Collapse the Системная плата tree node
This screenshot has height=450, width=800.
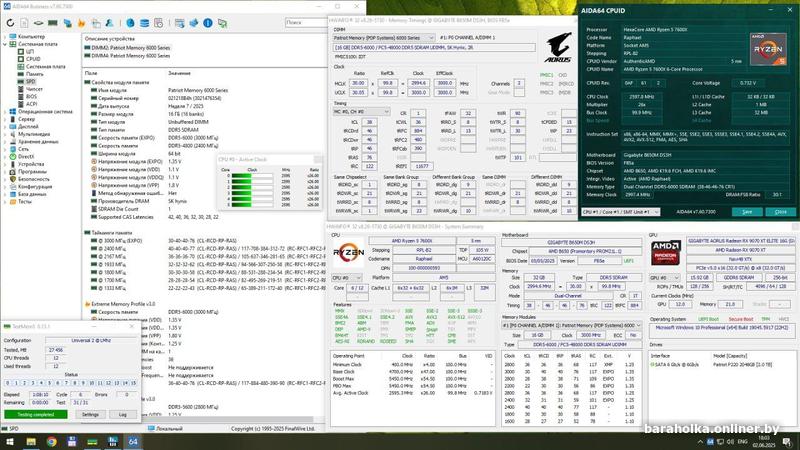(x=5, y=44)
